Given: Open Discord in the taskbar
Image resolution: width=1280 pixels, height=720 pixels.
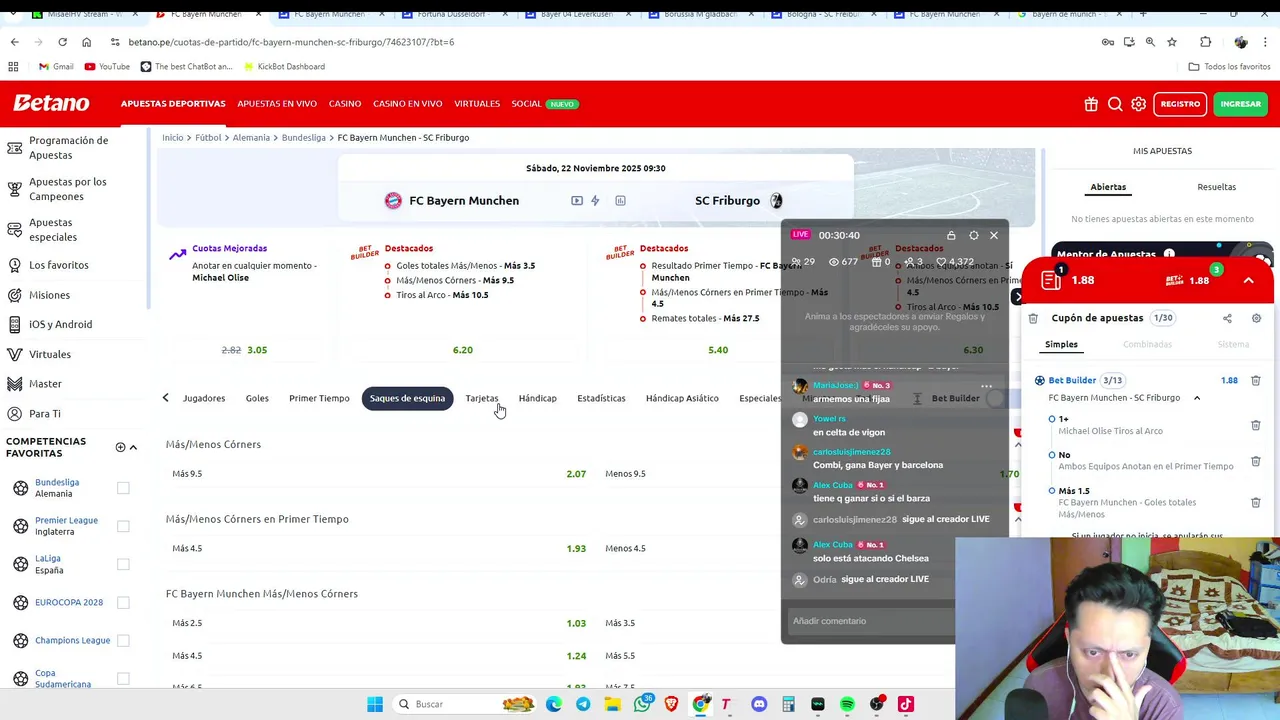Looking at the screenshot, I should [759, 704].
